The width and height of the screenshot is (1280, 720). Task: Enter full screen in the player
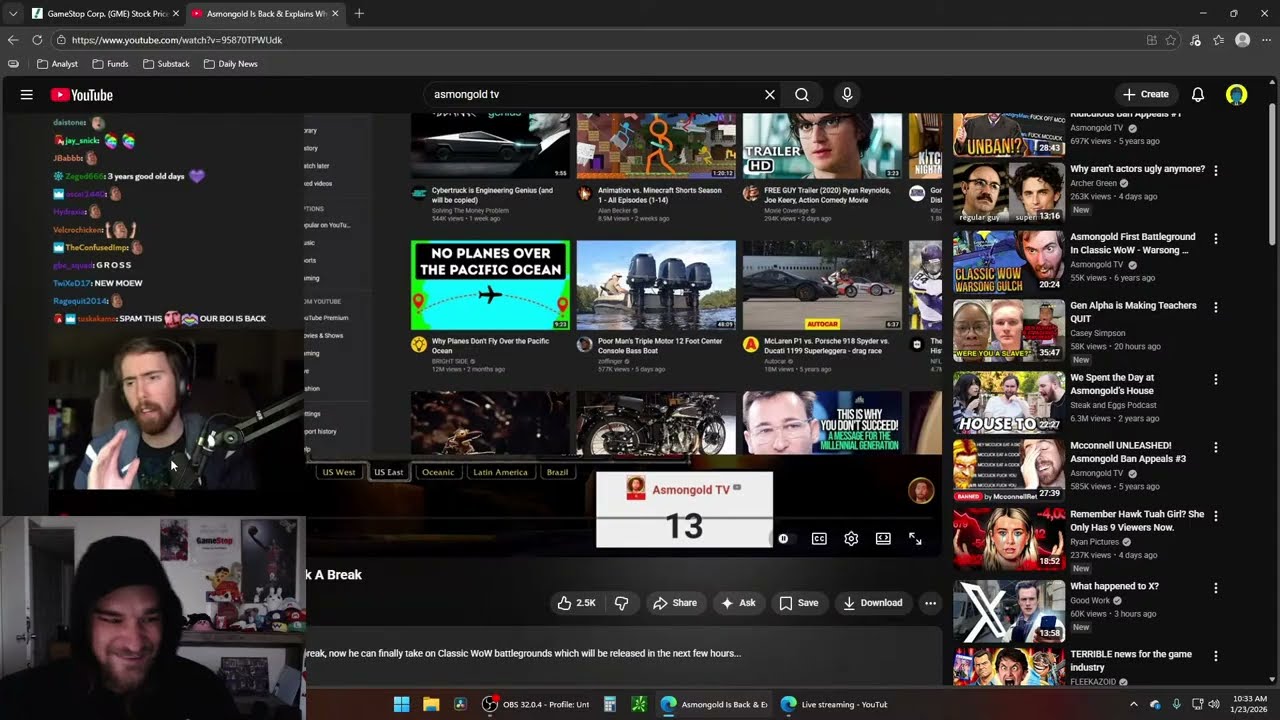pyautogui.click(x=915, y=538)
